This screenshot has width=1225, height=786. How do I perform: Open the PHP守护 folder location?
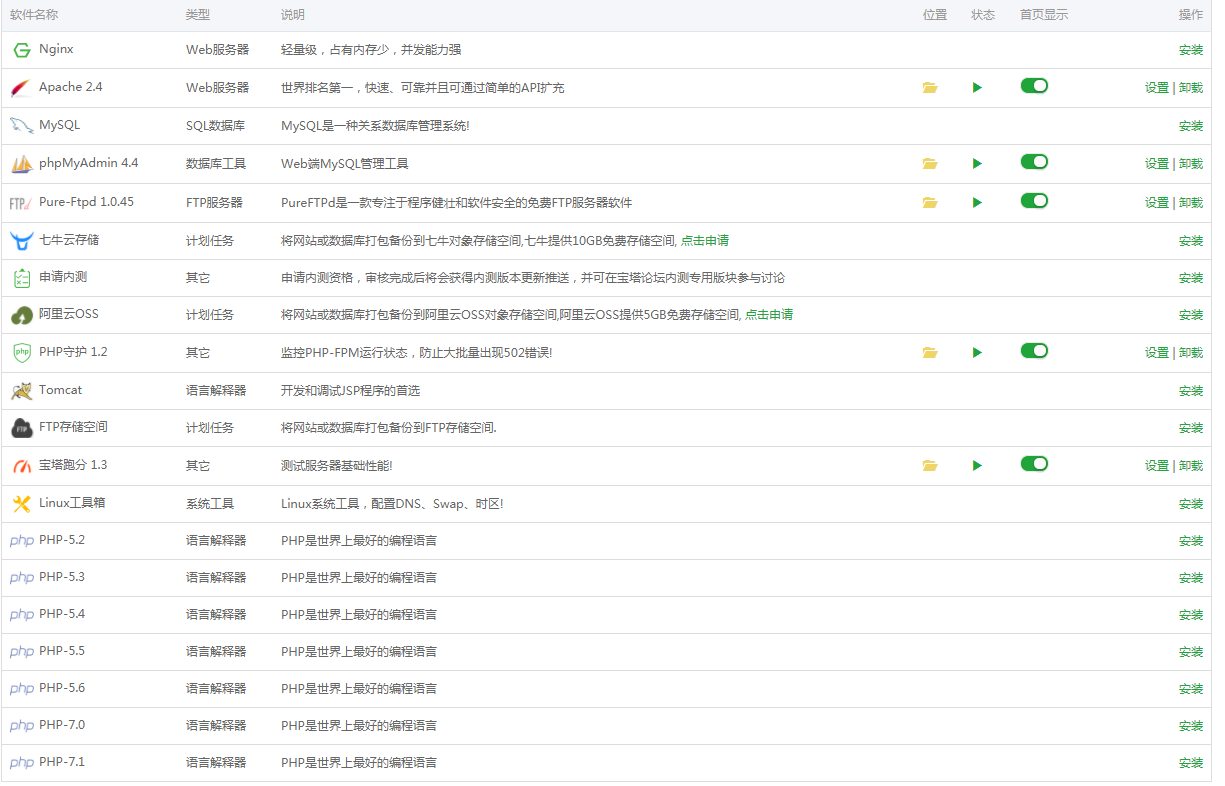930,353
